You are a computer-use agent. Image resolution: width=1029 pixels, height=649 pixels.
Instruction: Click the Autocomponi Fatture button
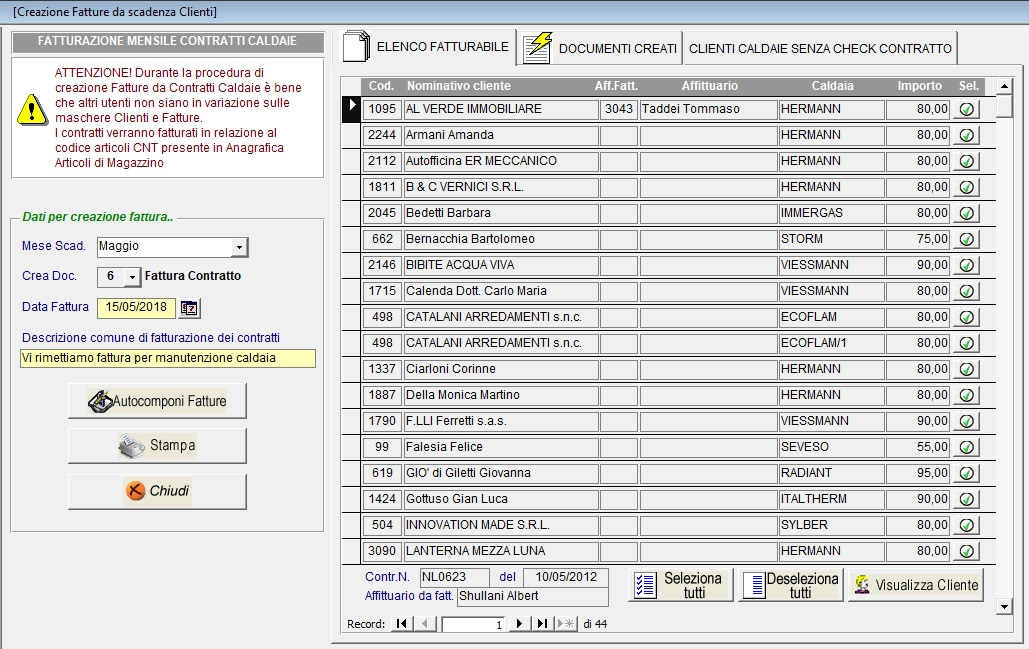coord(158,401)
